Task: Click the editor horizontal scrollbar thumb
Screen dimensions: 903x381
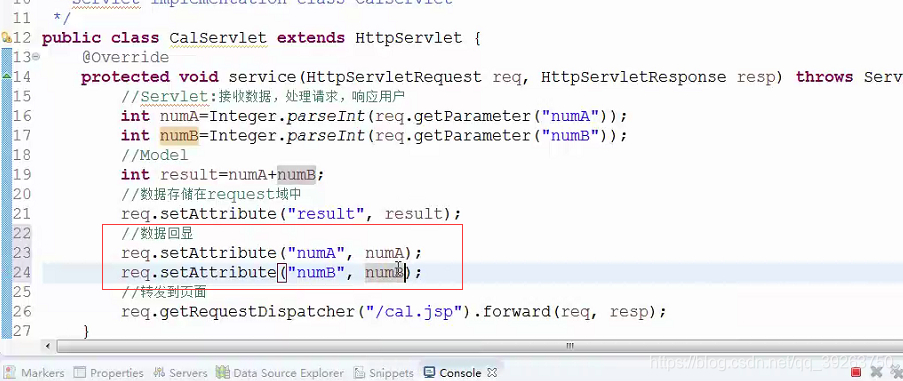Action: [570, 346]
